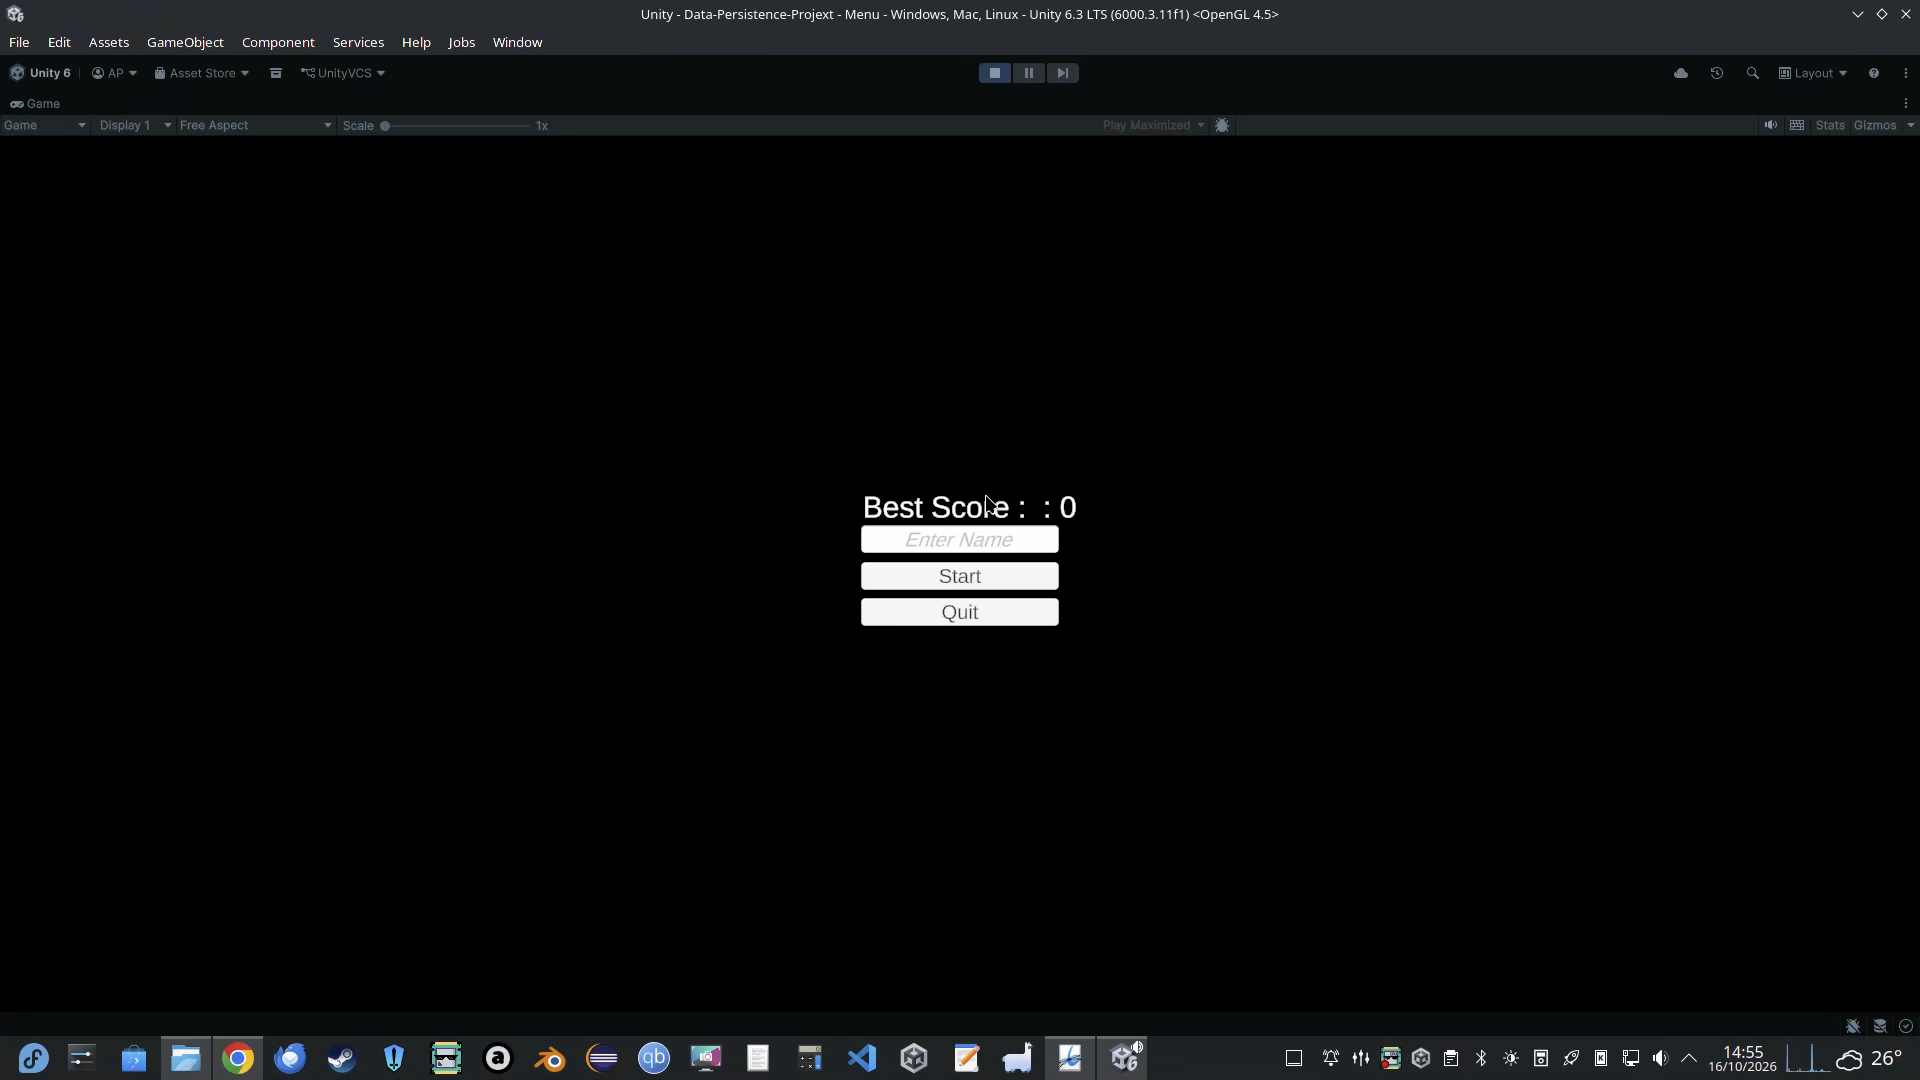Image resolution: width=1920 pixels, height=1080 pixels.
Task: Click the status bar cache server icon
Action: (x=1880, y=1026)
